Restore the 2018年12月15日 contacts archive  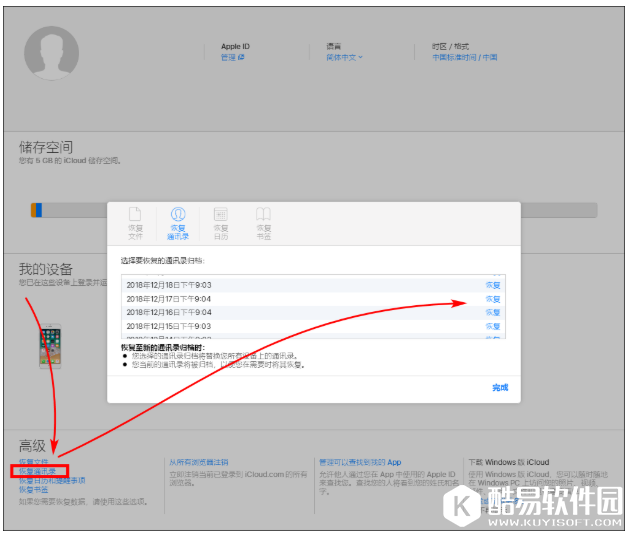click(x=492, y=327)
